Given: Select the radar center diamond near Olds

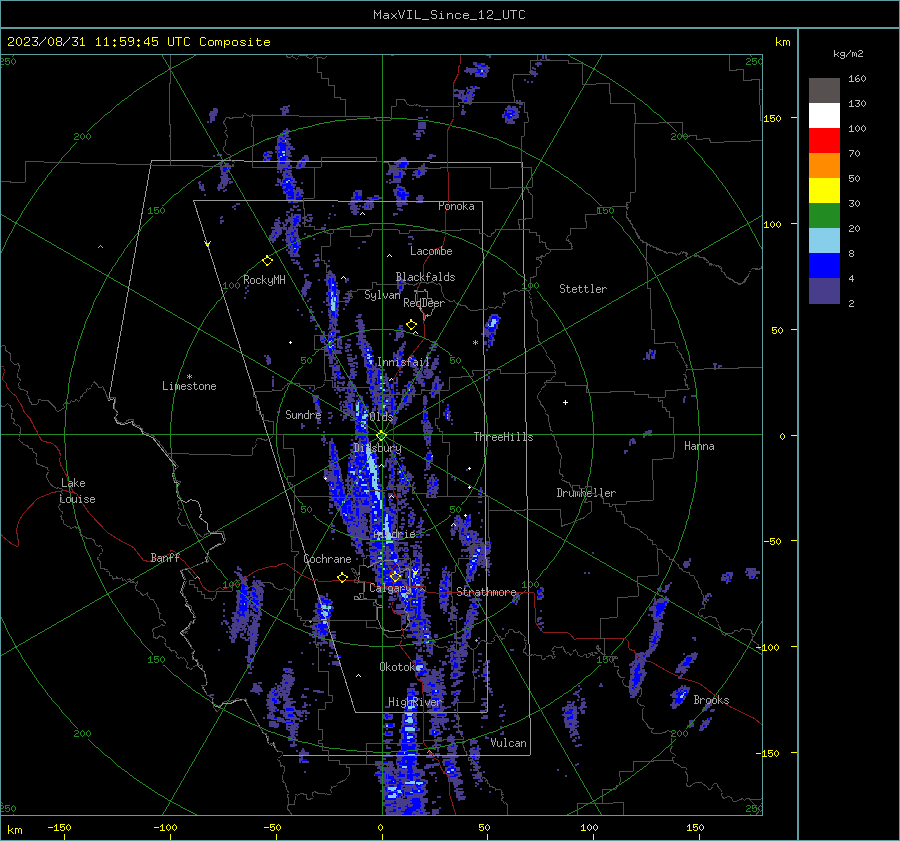Looking at the screenshot, I should tap(381, 436).
